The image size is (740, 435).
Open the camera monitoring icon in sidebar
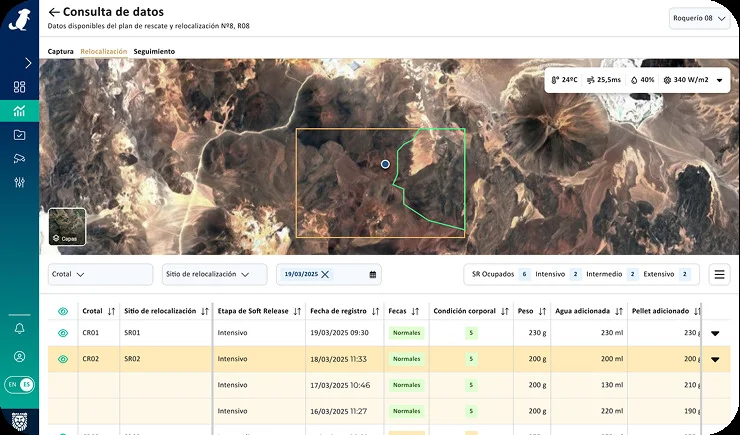point(19,159)
